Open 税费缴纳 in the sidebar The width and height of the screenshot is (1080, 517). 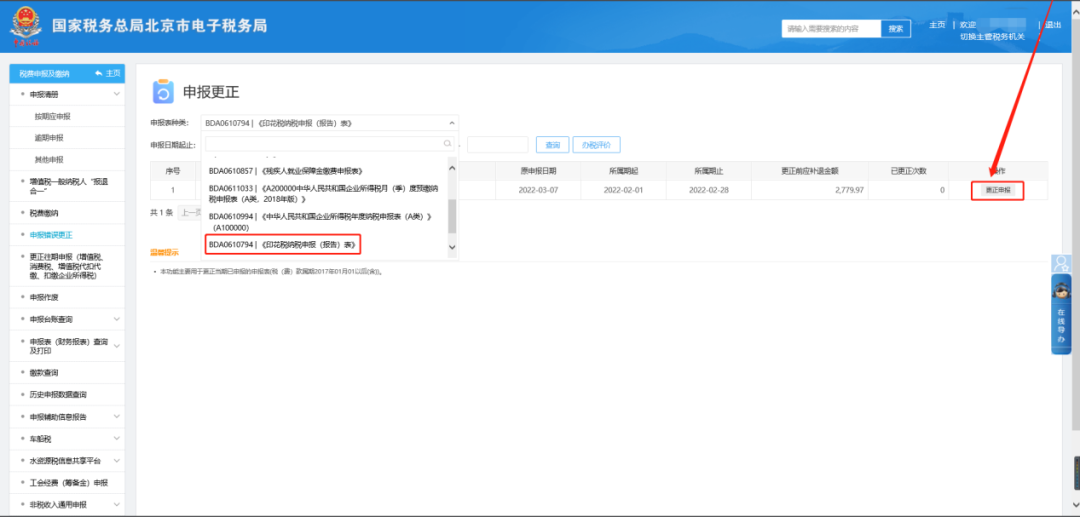point(44,213)
